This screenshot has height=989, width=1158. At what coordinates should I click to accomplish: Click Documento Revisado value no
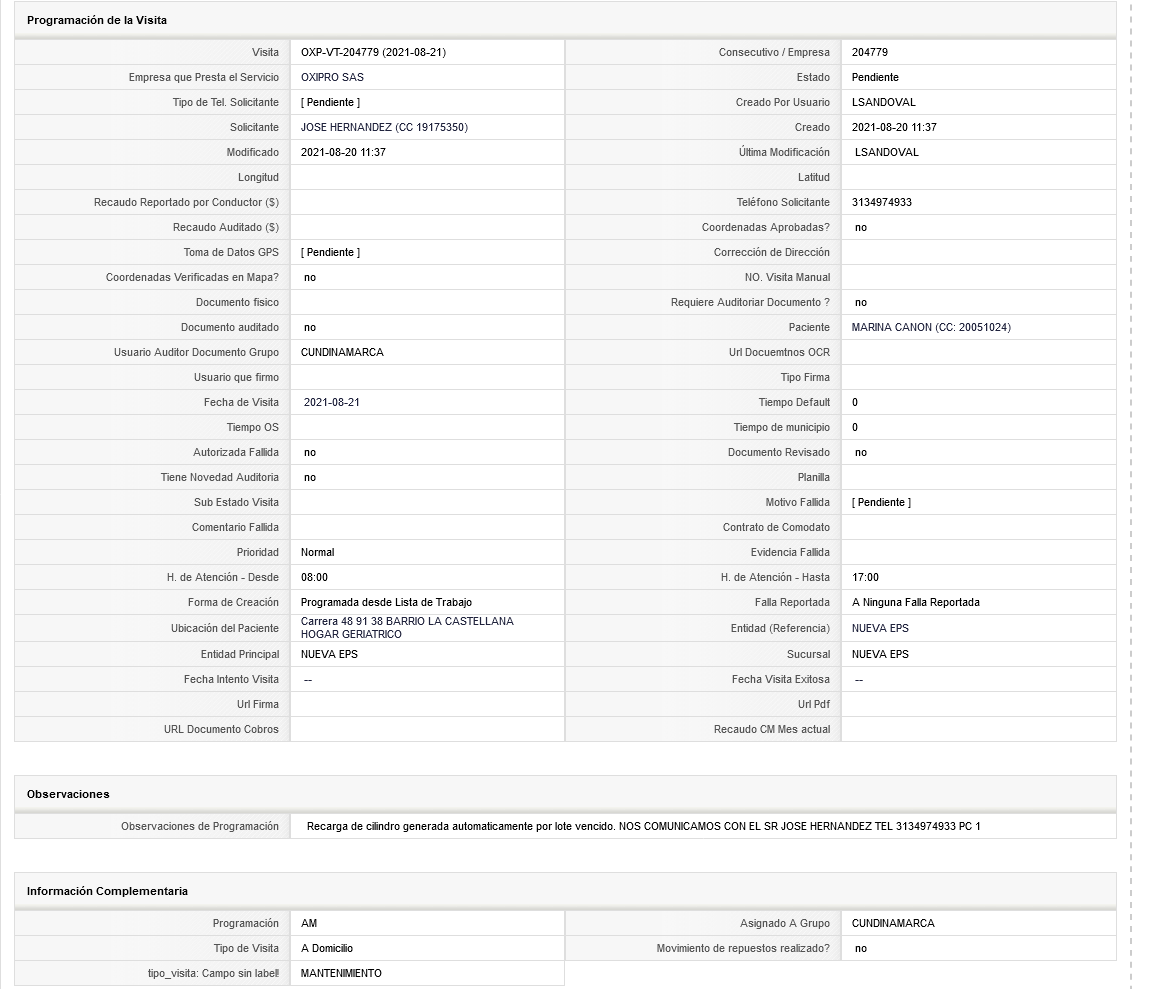coord(860,453)
